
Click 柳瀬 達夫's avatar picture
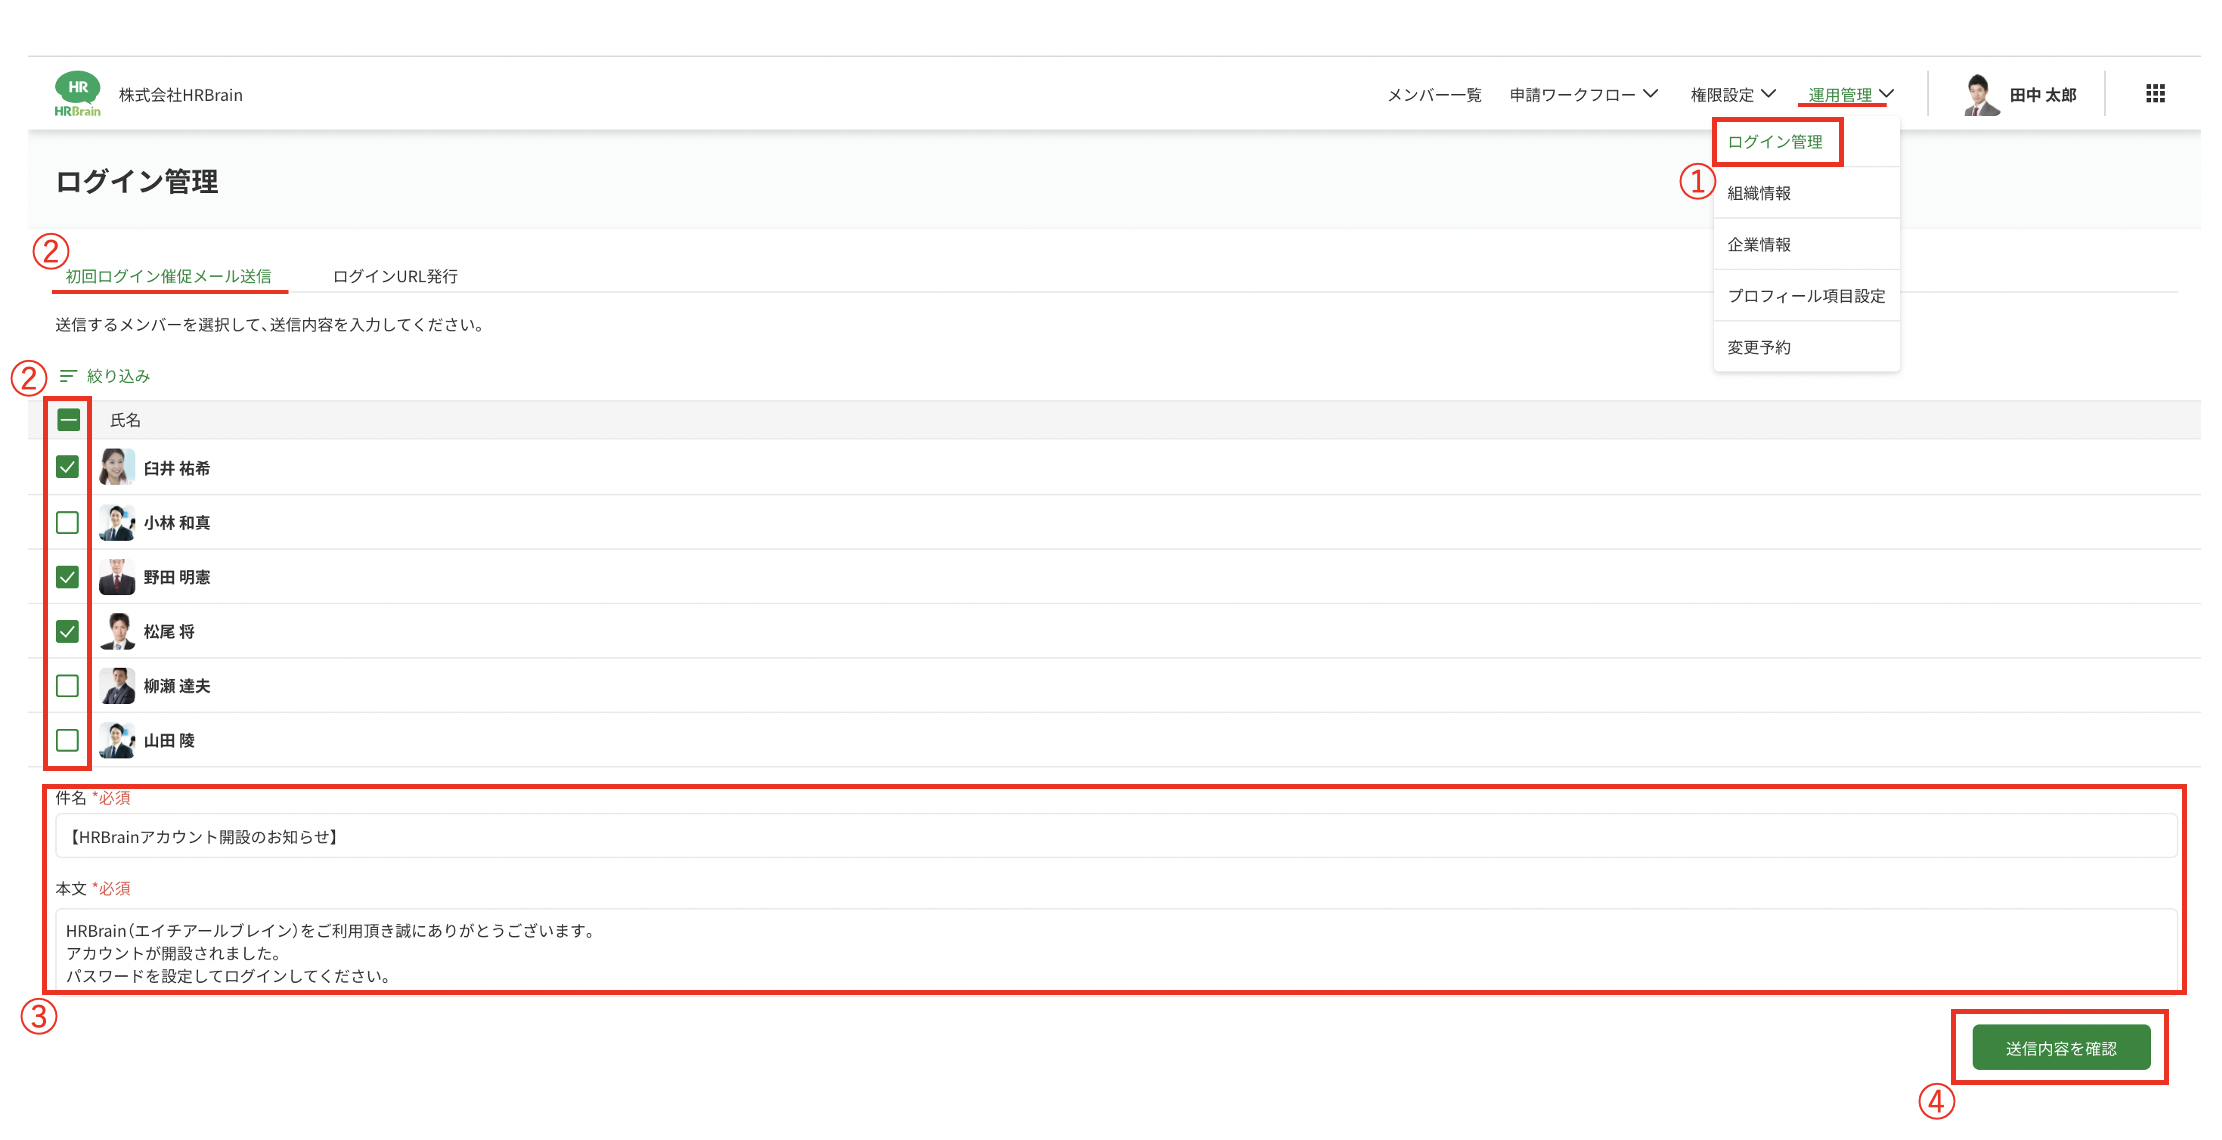coord(117,686)
